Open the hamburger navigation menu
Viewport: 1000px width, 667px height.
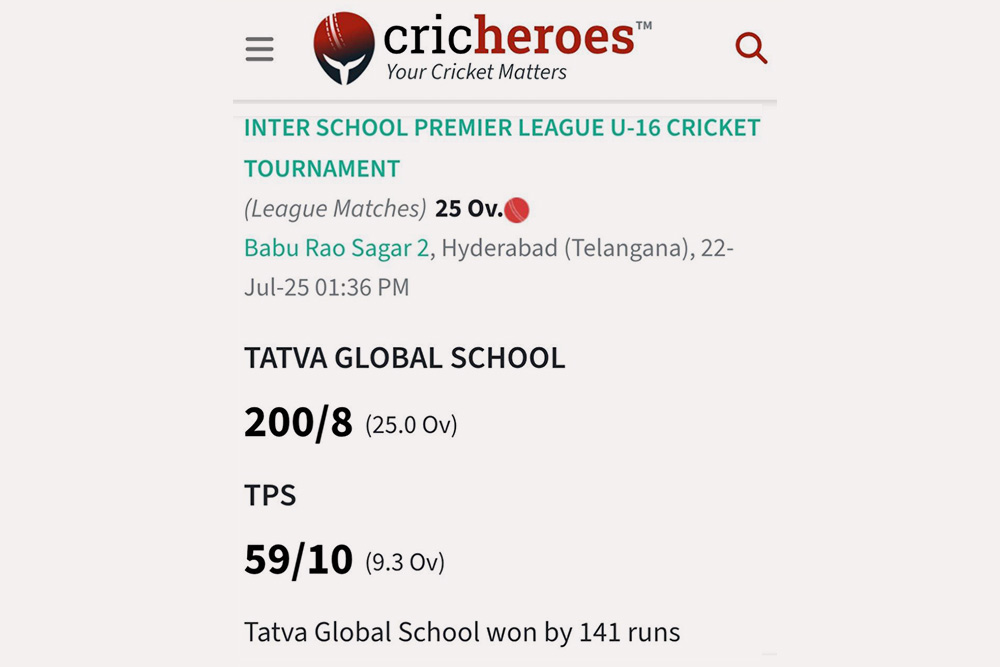259,49
